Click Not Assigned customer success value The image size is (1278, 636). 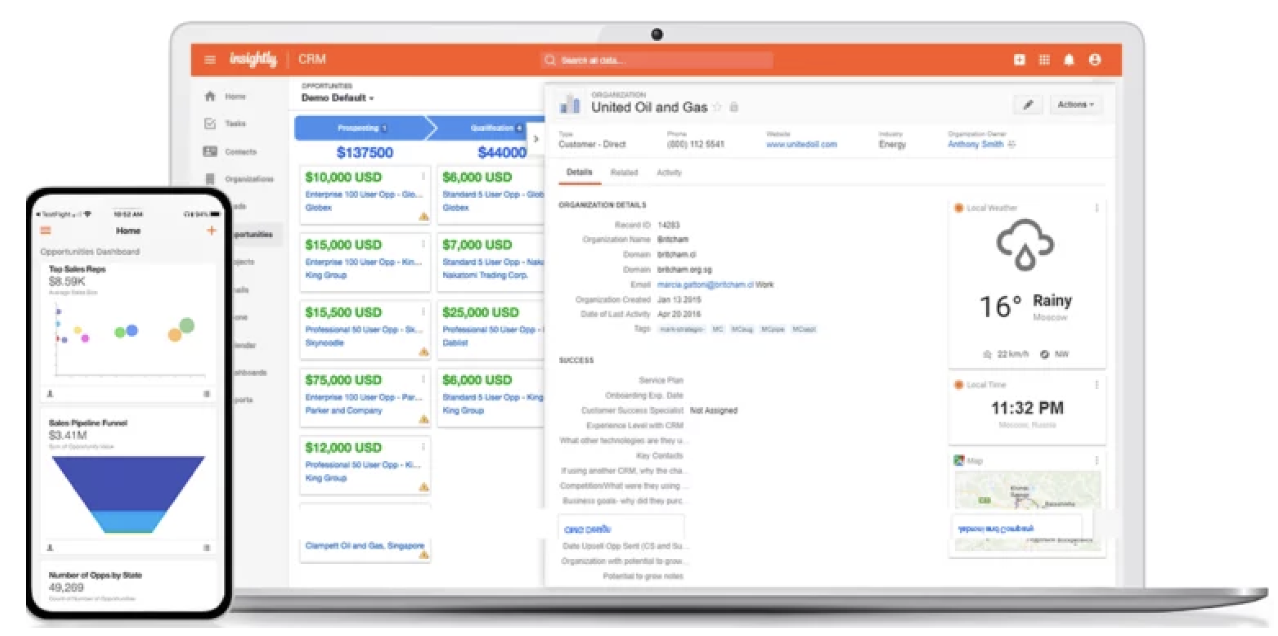tap(712, 410)
